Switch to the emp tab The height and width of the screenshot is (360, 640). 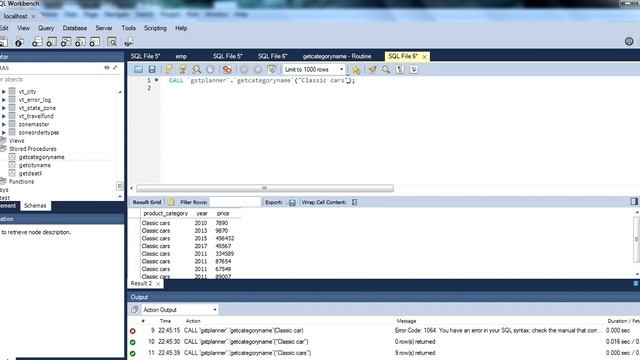pos(181,56)
